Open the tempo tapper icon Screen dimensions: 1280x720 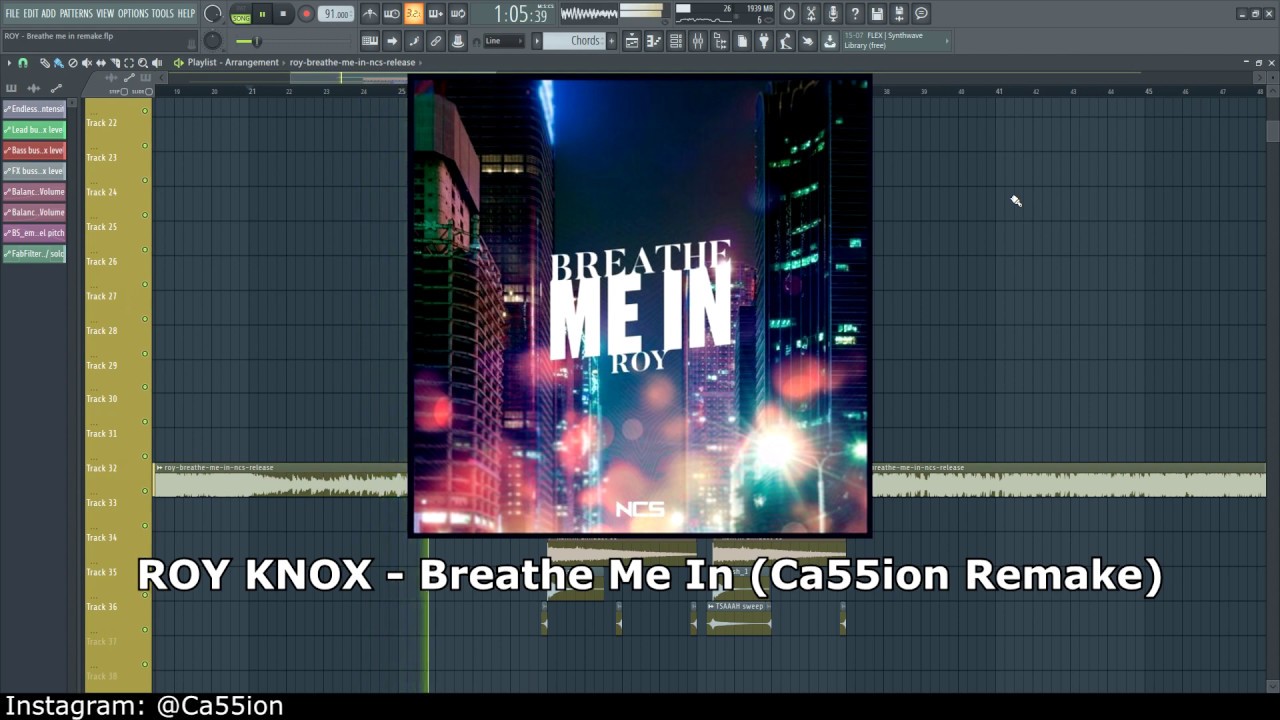point(786,41)
